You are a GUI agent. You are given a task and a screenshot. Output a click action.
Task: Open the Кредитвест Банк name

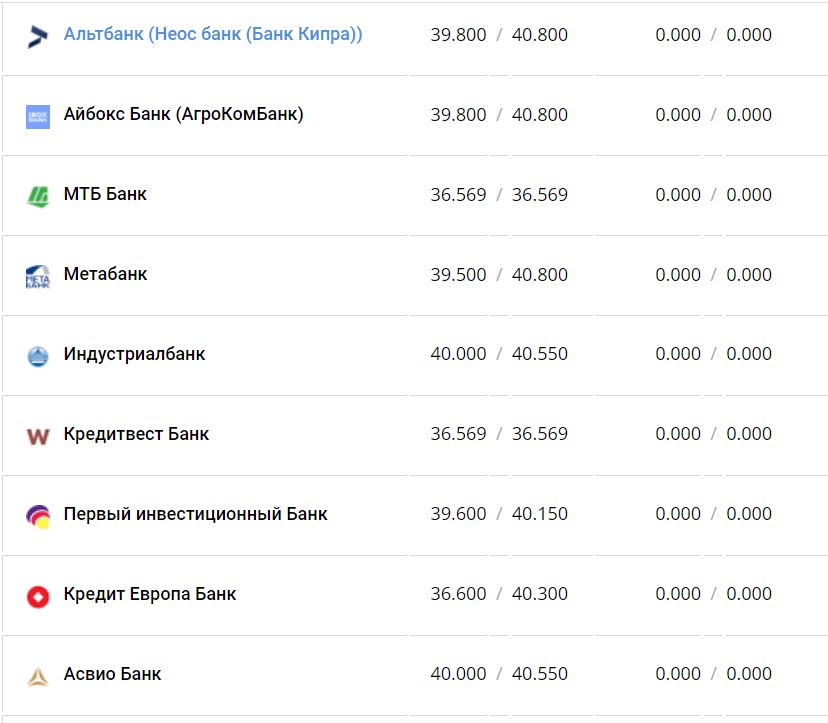click(x=136, y=434)
